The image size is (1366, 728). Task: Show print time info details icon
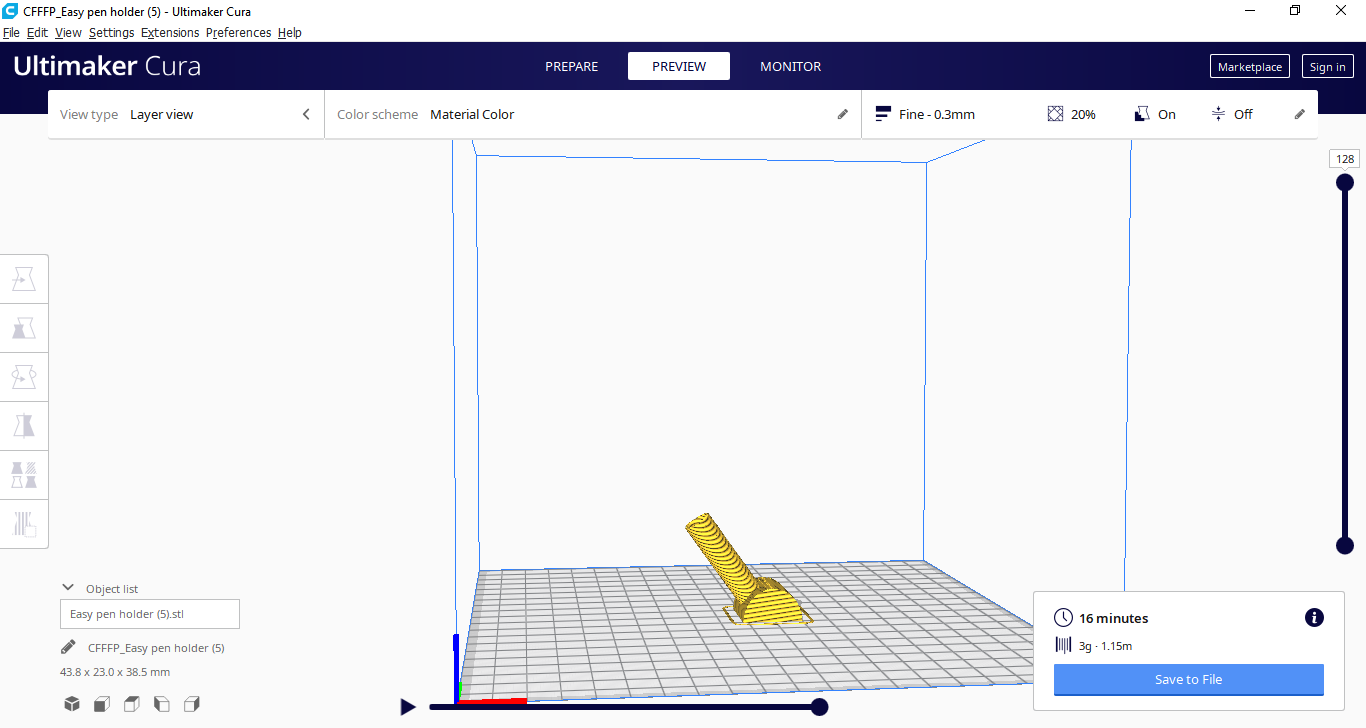(x=1314, y=618)
